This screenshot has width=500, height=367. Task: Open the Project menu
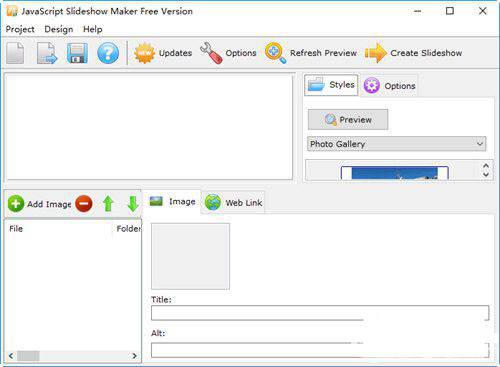pyautogui.click(x=20, y=29)
